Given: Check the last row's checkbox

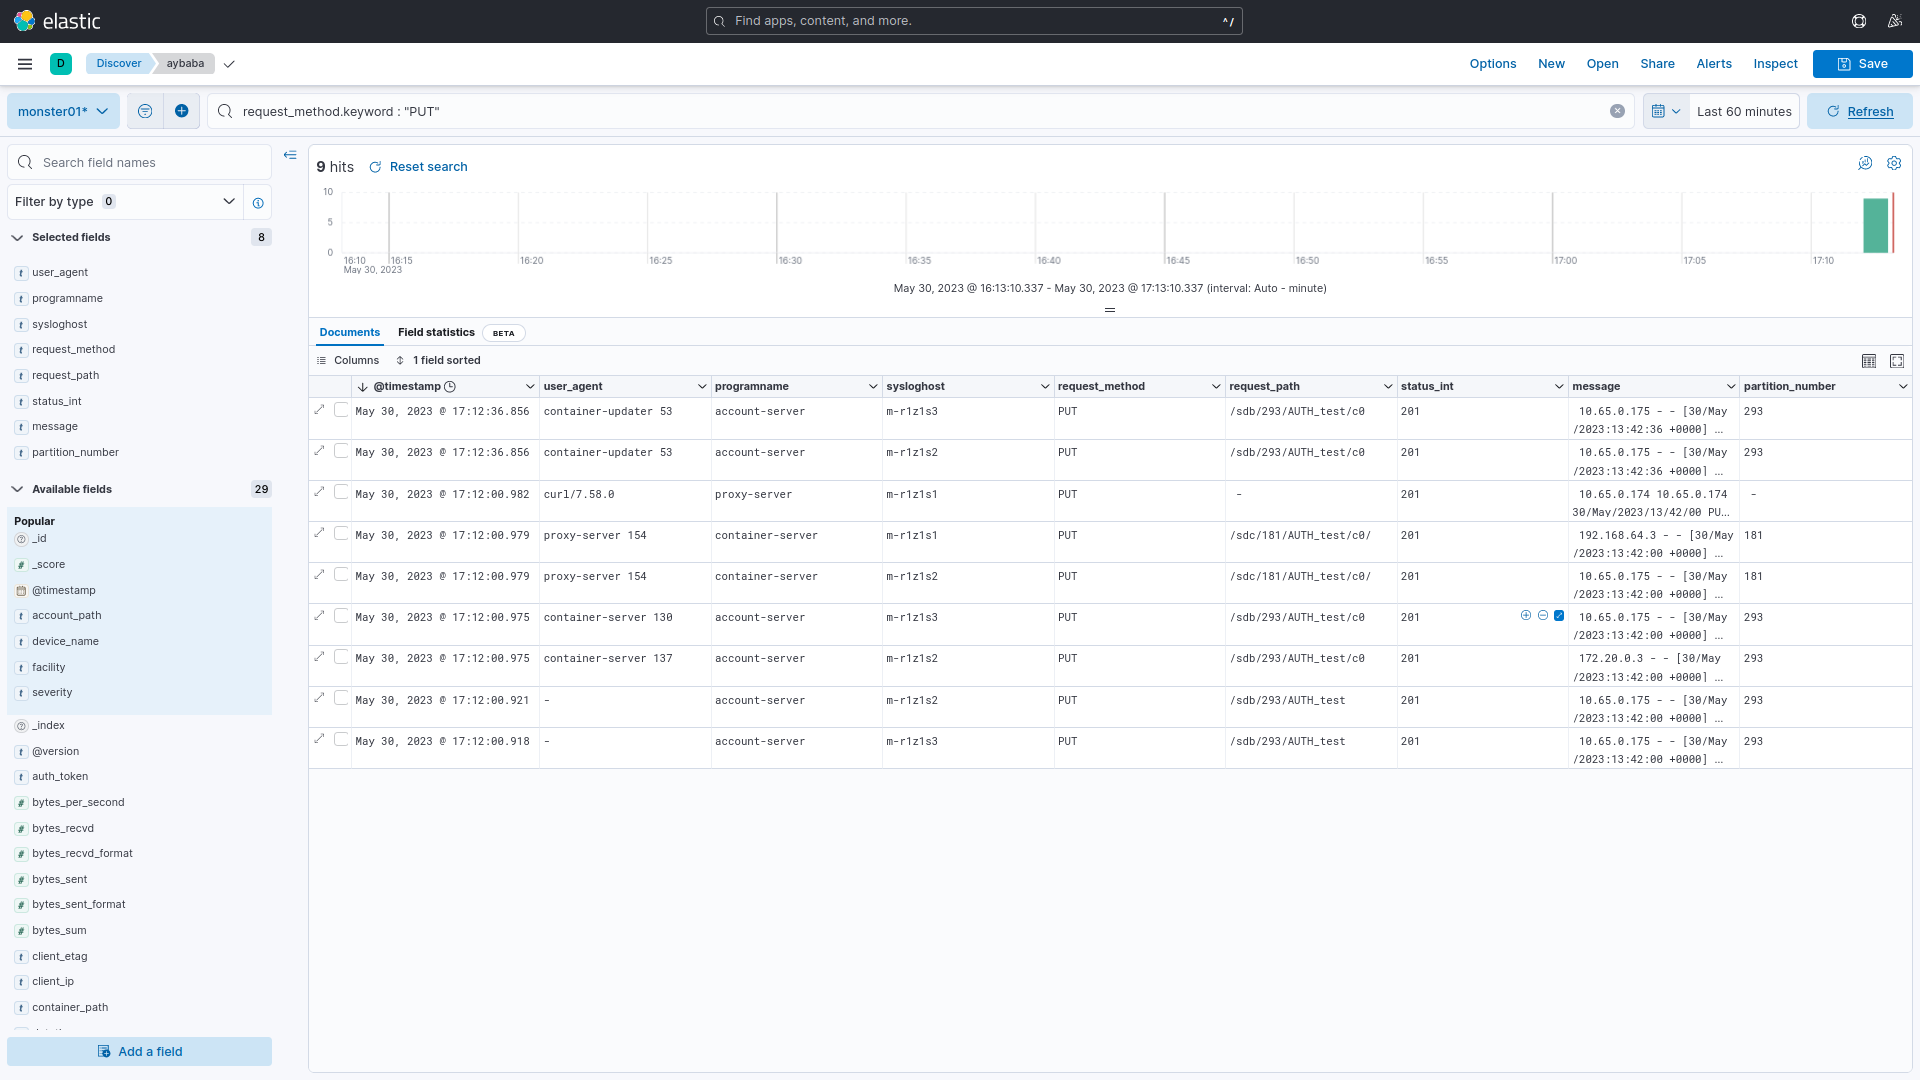Looking at the screenshot, I should click(x=341, y=739).
